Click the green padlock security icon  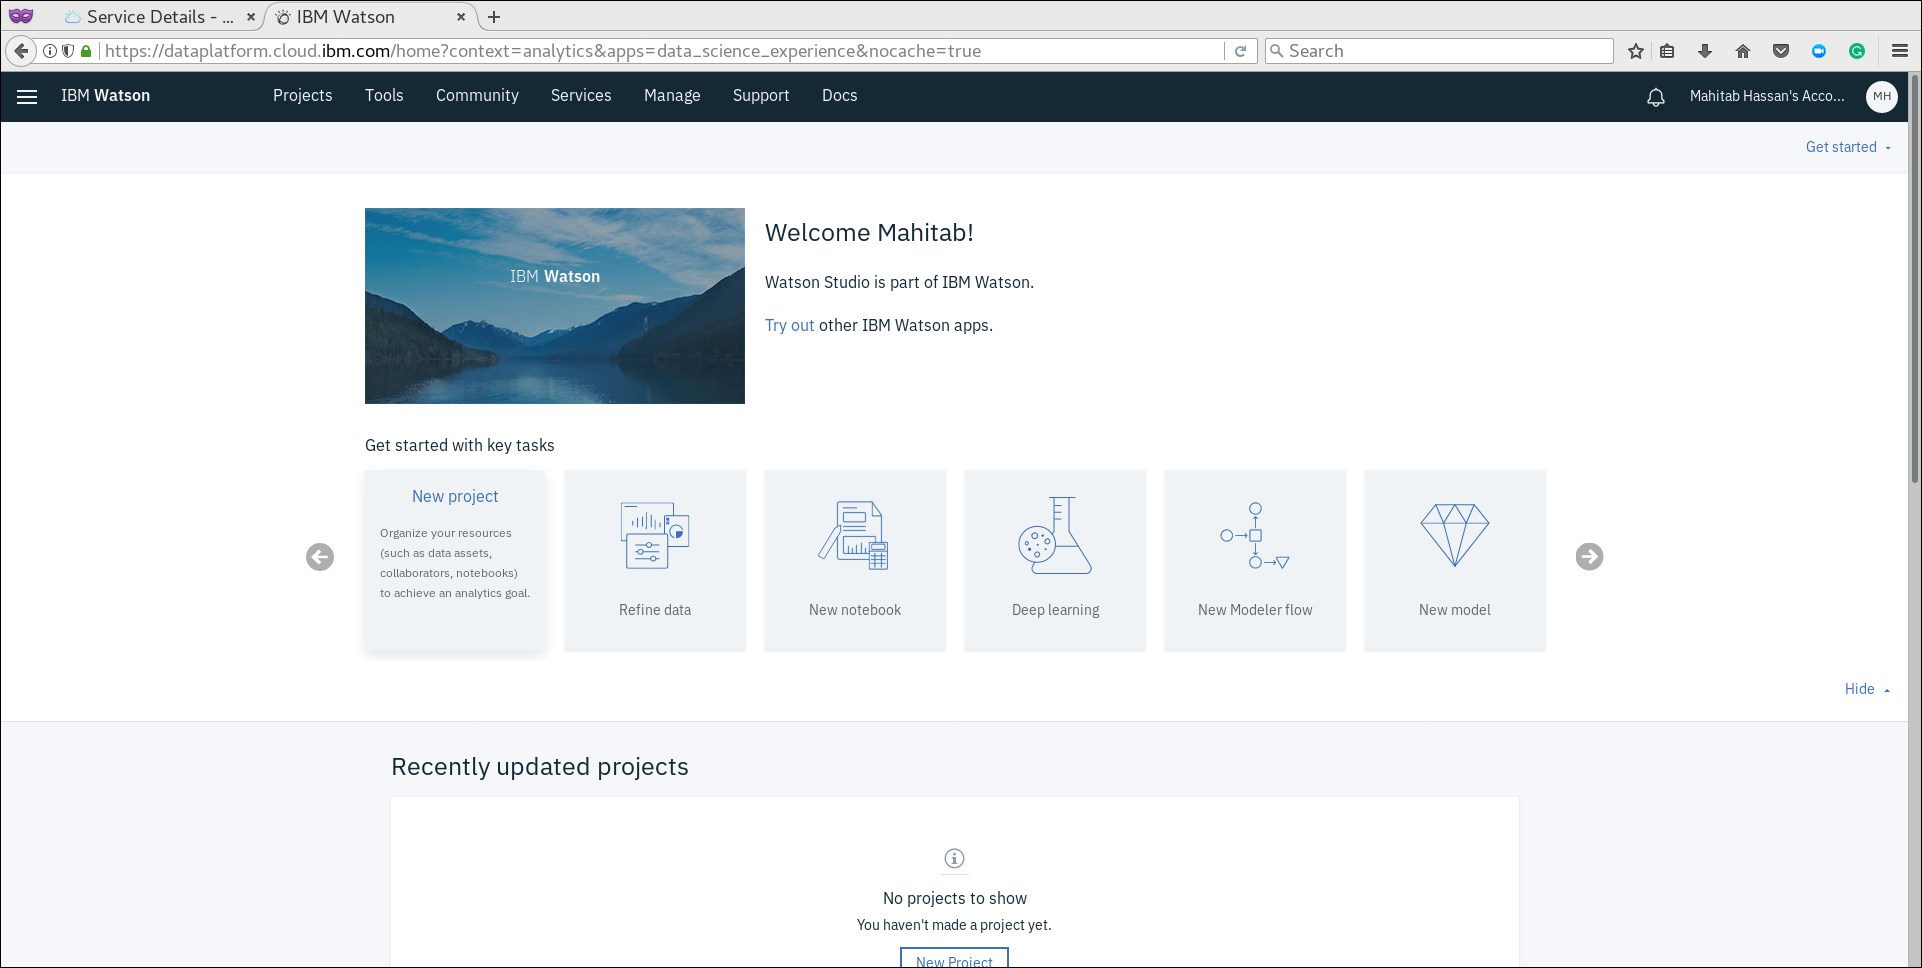[86, 51]
